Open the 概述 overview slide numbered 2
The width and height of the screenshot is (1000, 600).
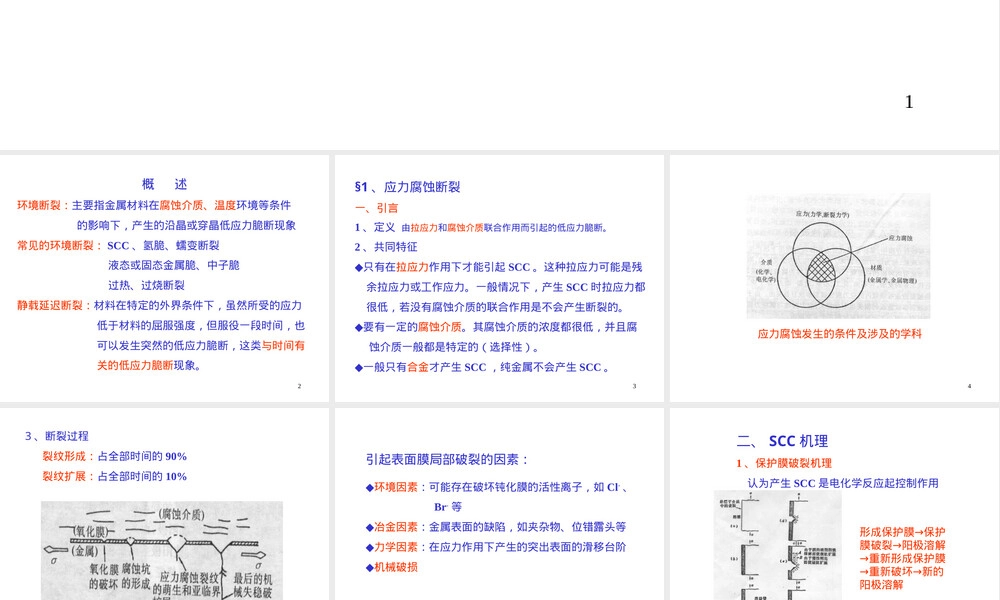click(x=165, y=278)
